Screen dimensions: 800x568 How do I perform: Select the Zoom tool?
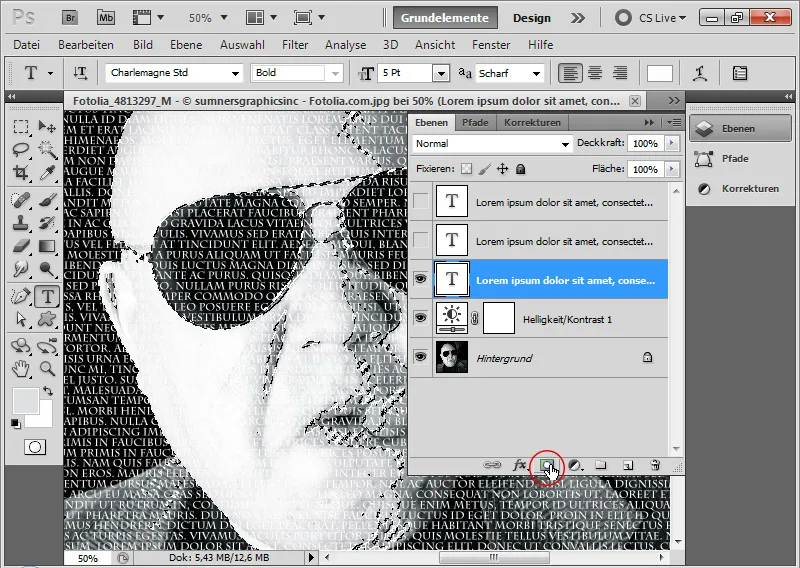[x=47, y=368]
